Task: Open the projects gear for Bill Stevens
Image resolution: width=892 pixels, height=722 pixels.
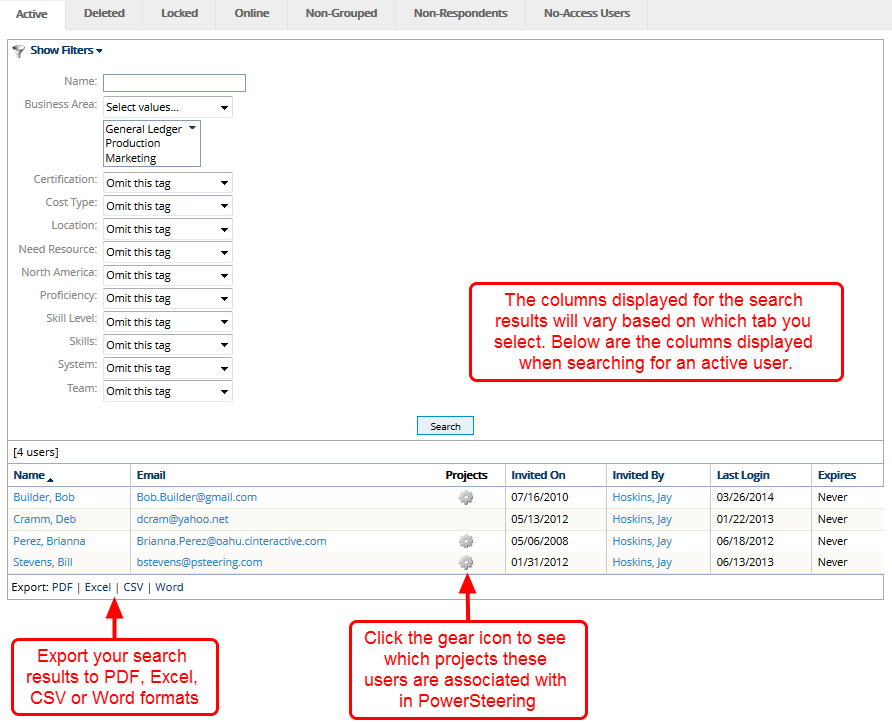Action: click(x=466, y=563)
